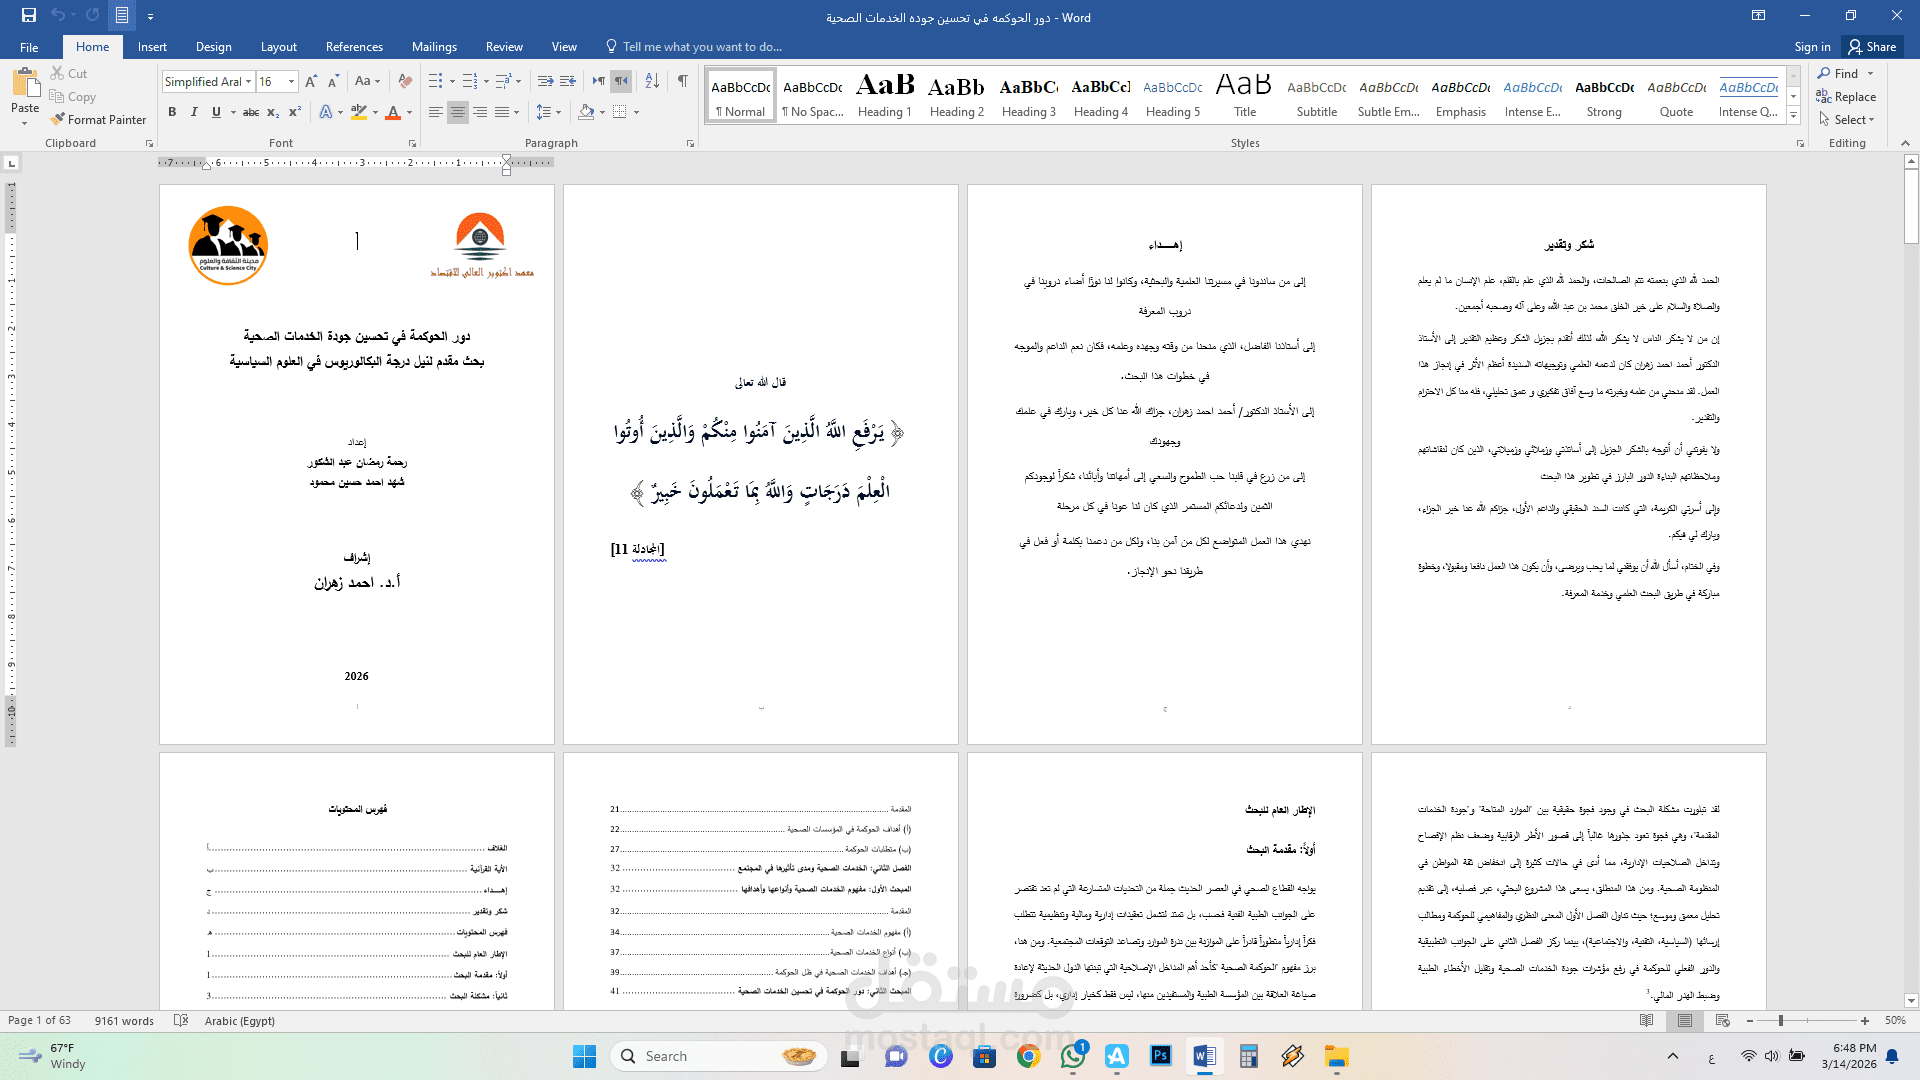Screen dimensions: 1920x1080
Task: Click the Decrease Font Size icon
Action: (x=333, y=81)
